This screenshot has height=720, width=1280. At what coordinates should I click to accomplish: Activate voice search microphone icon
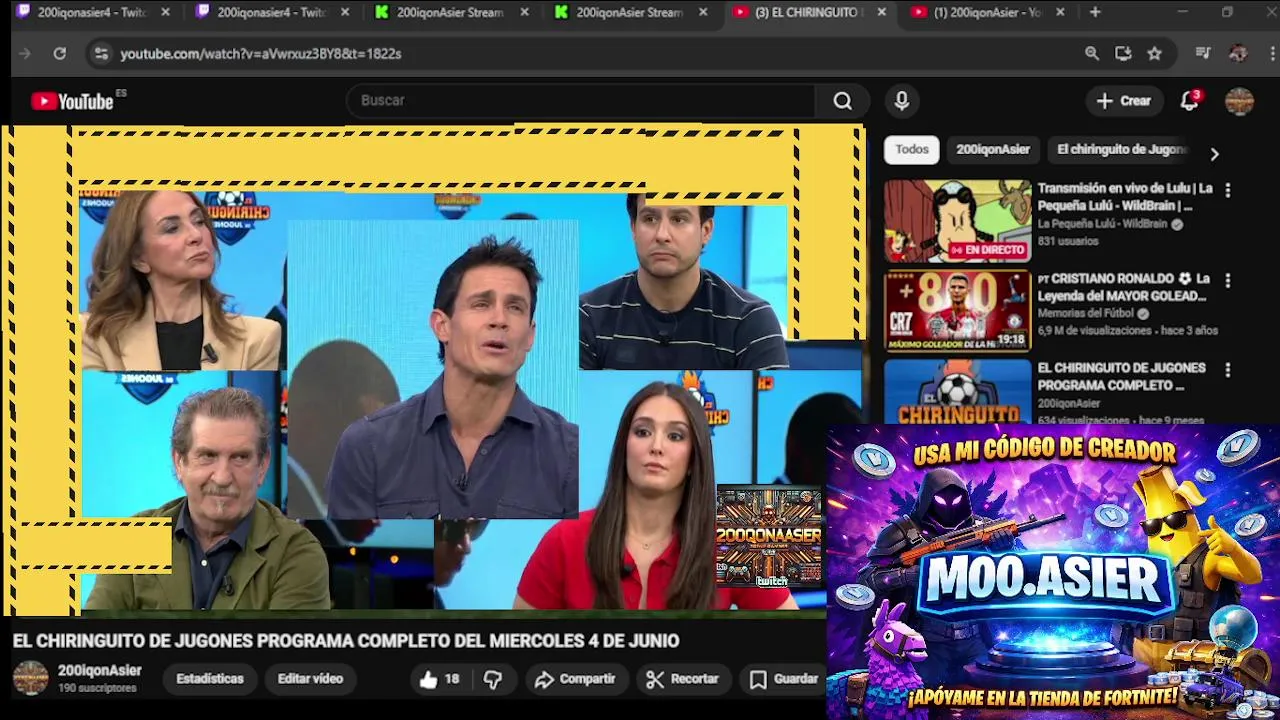pos(901,101)
